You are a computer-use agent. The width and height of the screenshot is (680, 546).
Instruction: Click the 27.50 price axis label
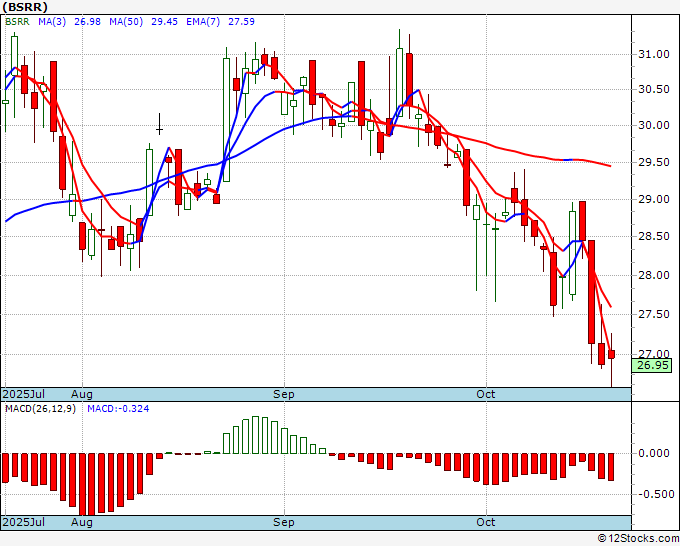tap(654, 314)
